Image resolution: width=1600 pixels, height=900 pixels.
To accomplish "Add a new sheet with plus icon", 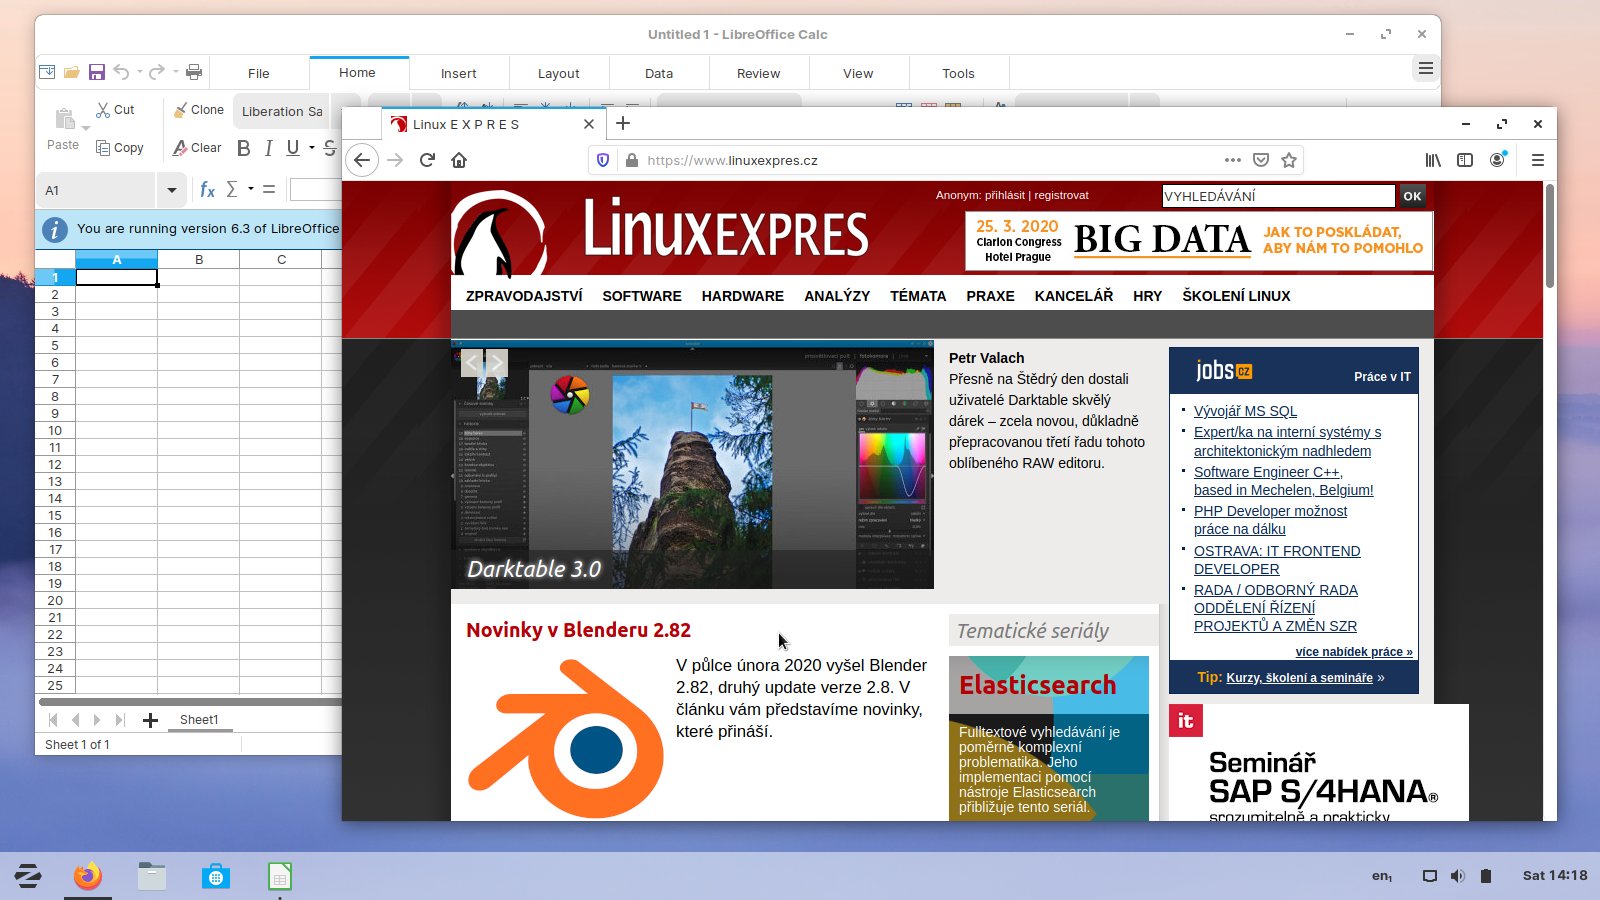I will pyautogui.click(x=150, y=720).
